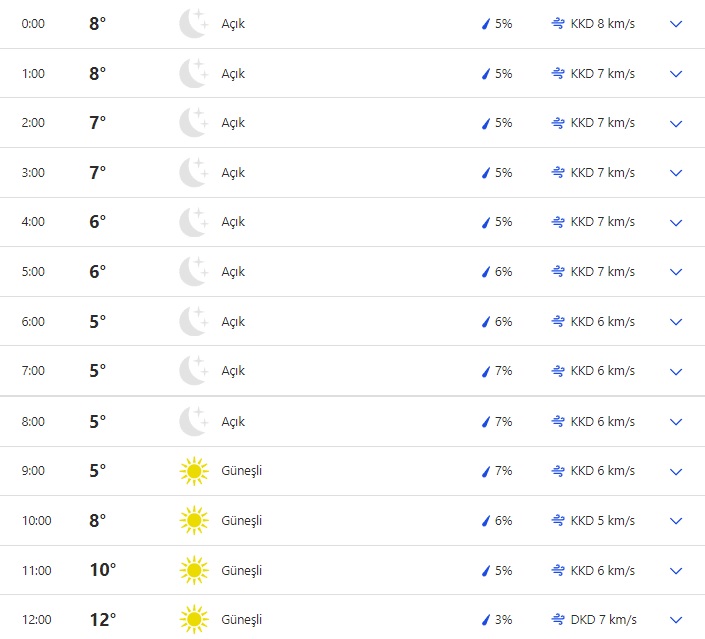Click the moon icon in the 4:00 row
This screenshot has height=639, width=705.
(193, 222)
